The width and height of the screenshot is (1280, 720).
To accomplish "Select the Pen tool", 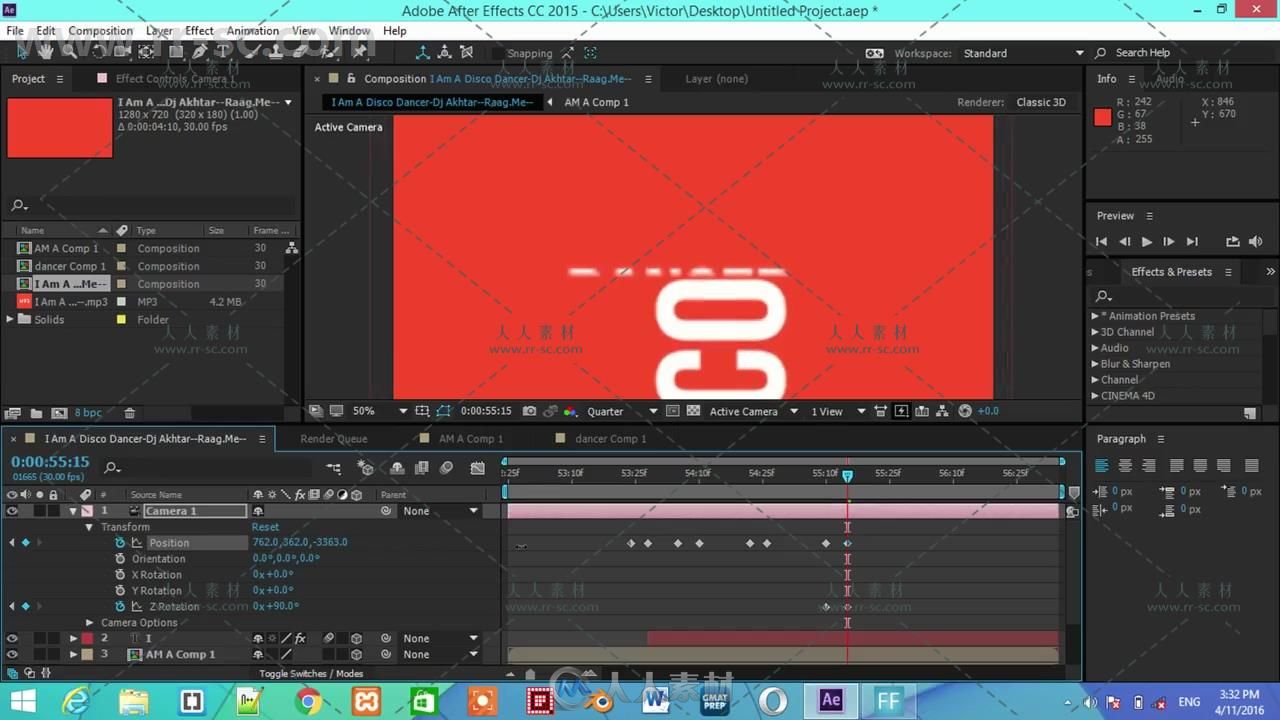I will (200, 52).
